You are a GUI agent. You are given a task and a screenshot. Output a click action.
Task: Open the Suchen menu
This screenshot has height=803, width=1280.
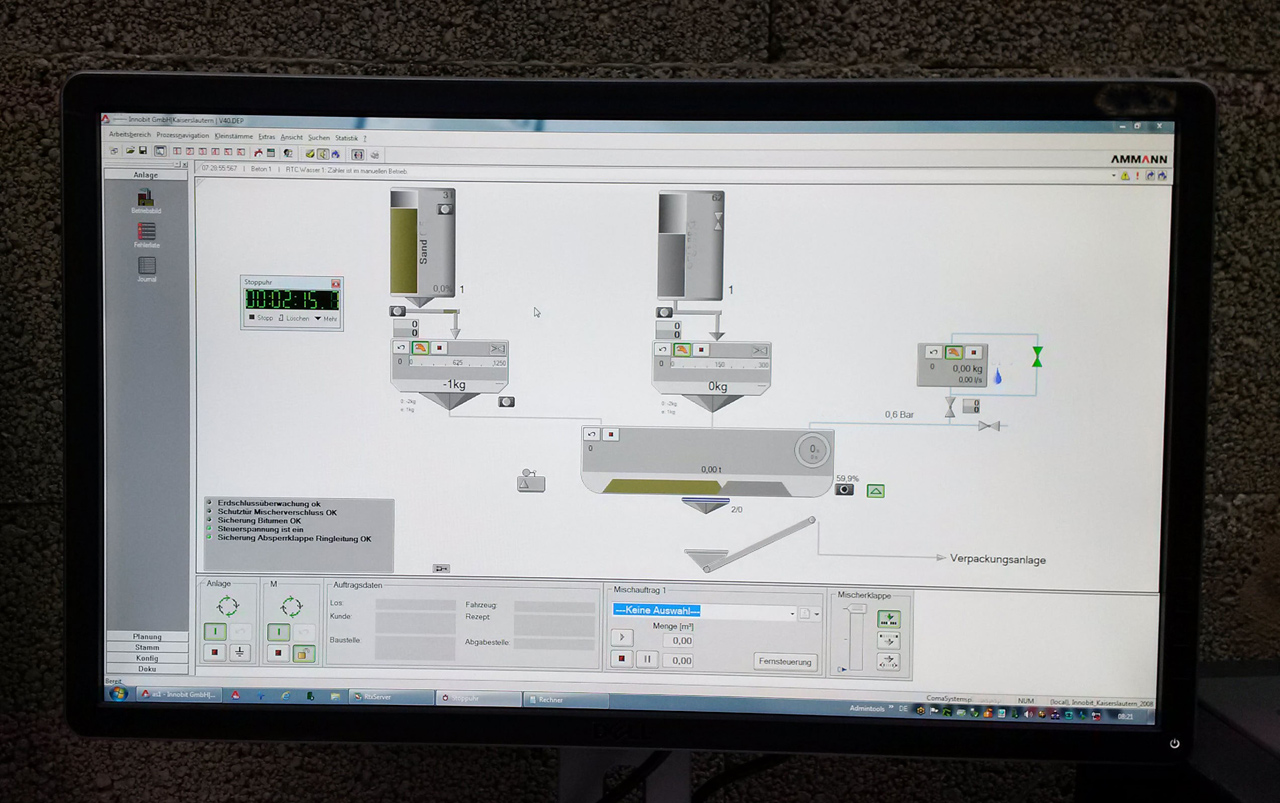318,137
